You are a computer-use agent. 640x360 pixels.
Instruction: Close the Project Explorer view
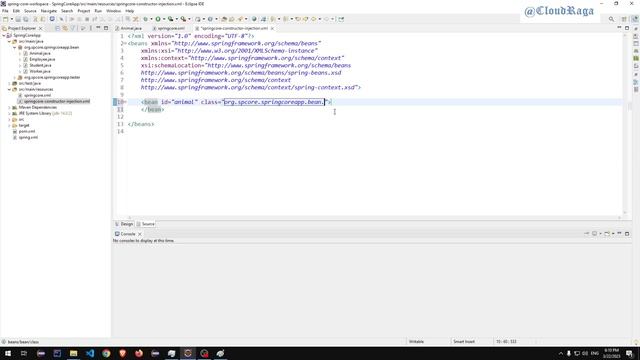(40, 29)
